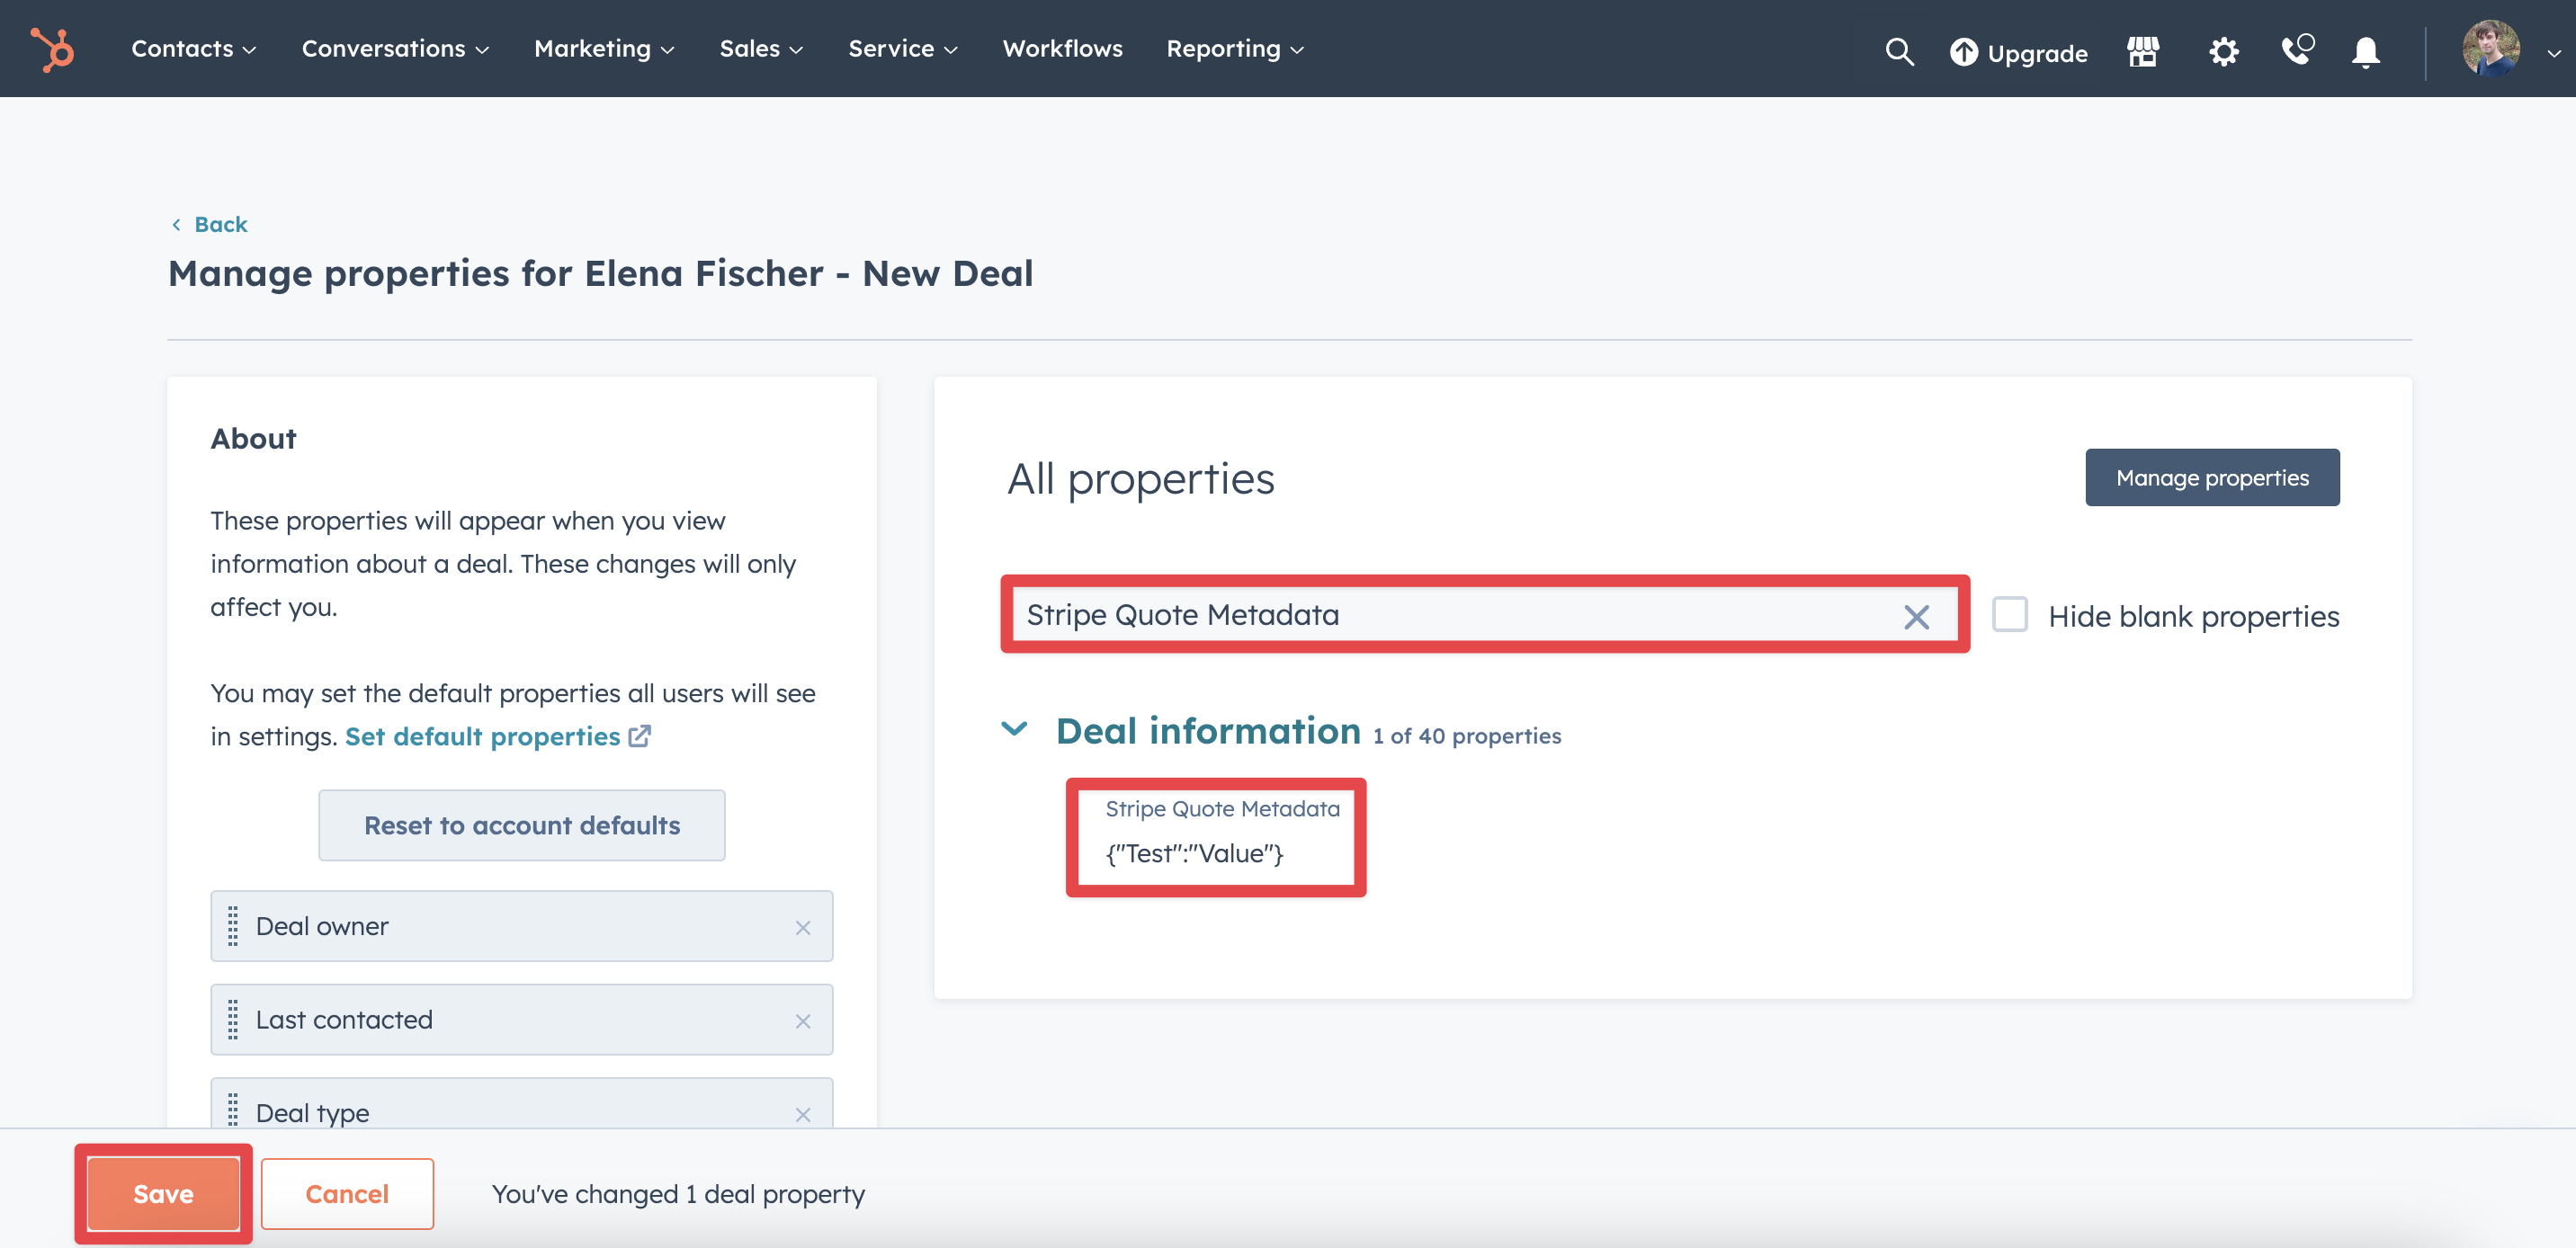Click the Cancel button
This screenshot has width=2576, height=1248.
coord(347,1194)
